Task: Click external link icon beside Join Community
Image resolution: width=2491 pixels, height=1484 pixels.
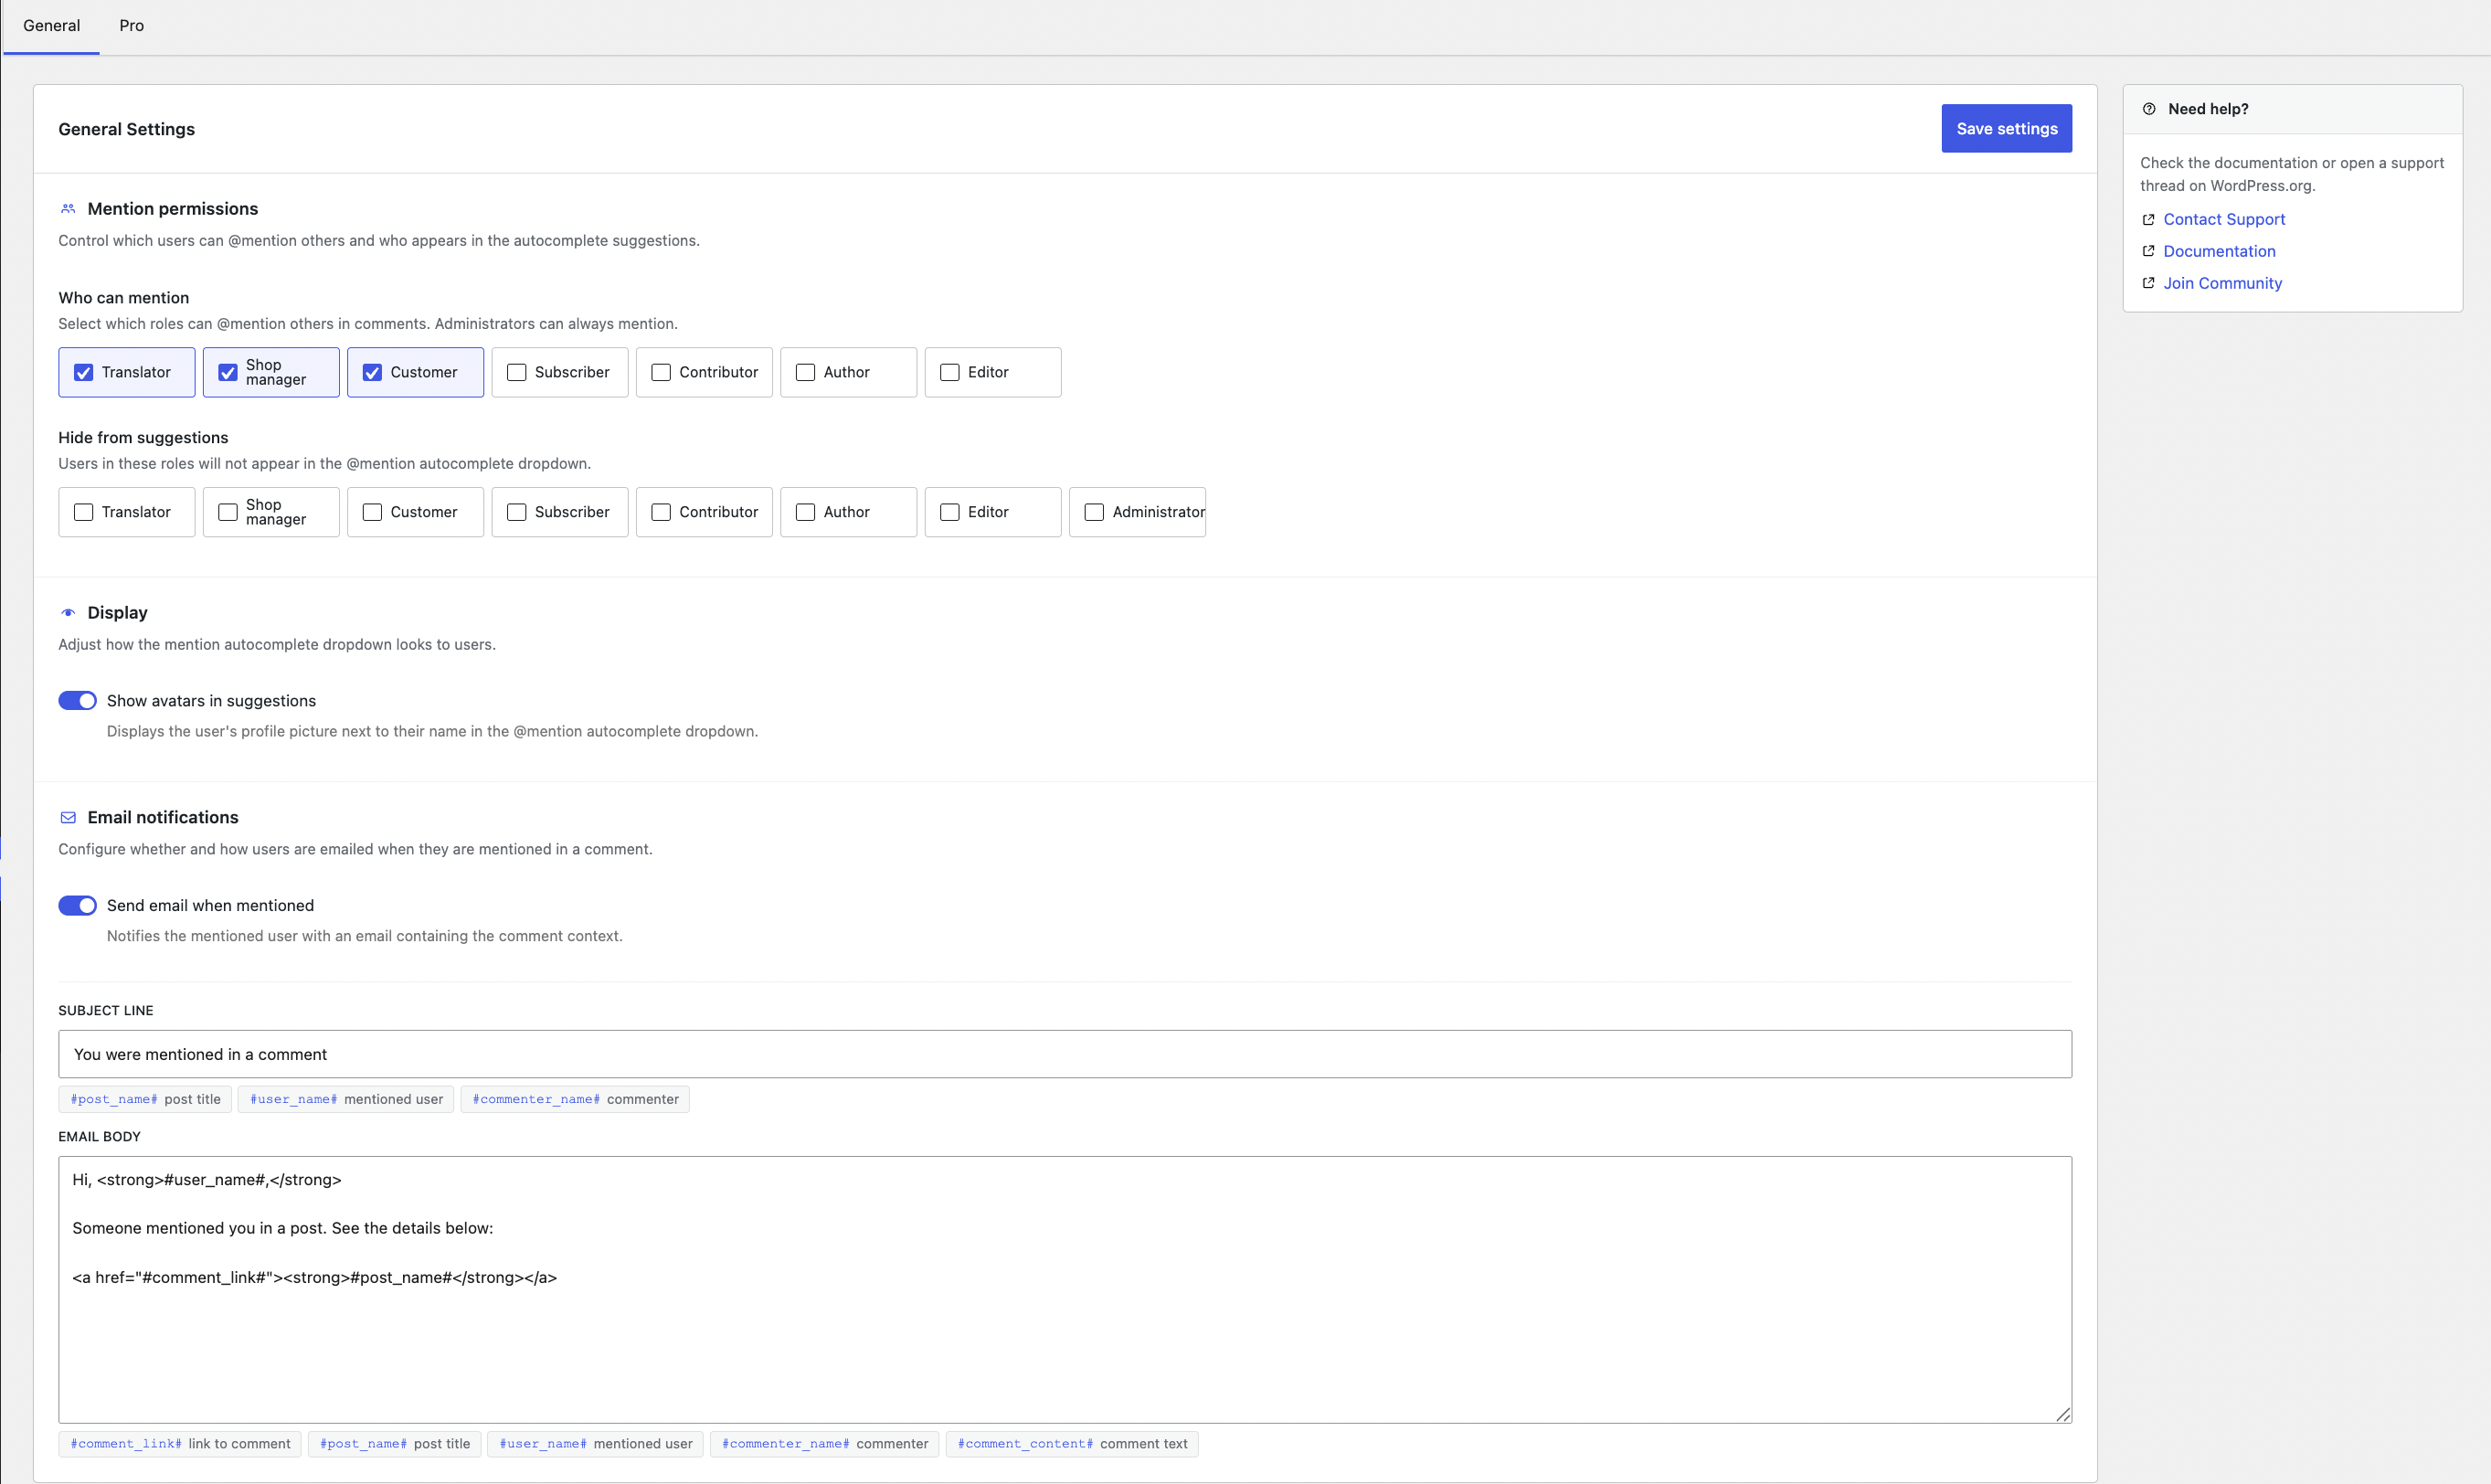Action: tap(2148, 284)
